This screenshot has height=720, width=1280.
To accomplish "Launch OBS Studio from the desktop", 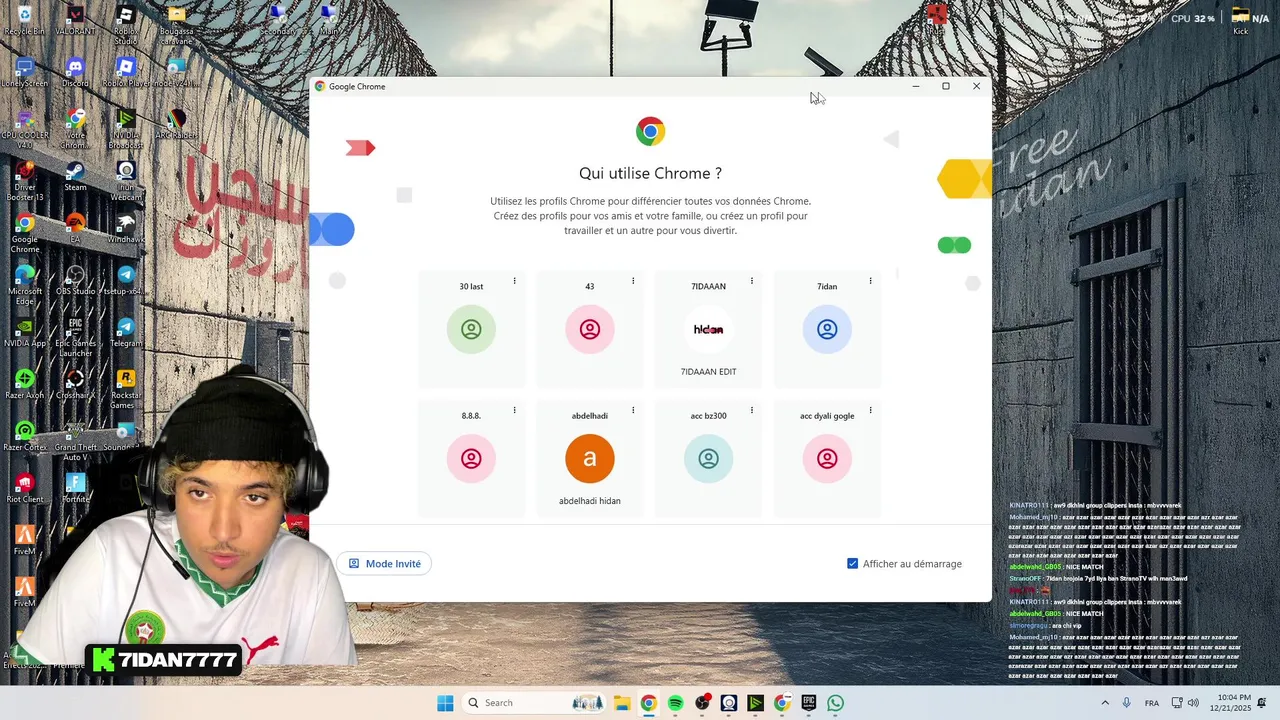I will point(75,280).
